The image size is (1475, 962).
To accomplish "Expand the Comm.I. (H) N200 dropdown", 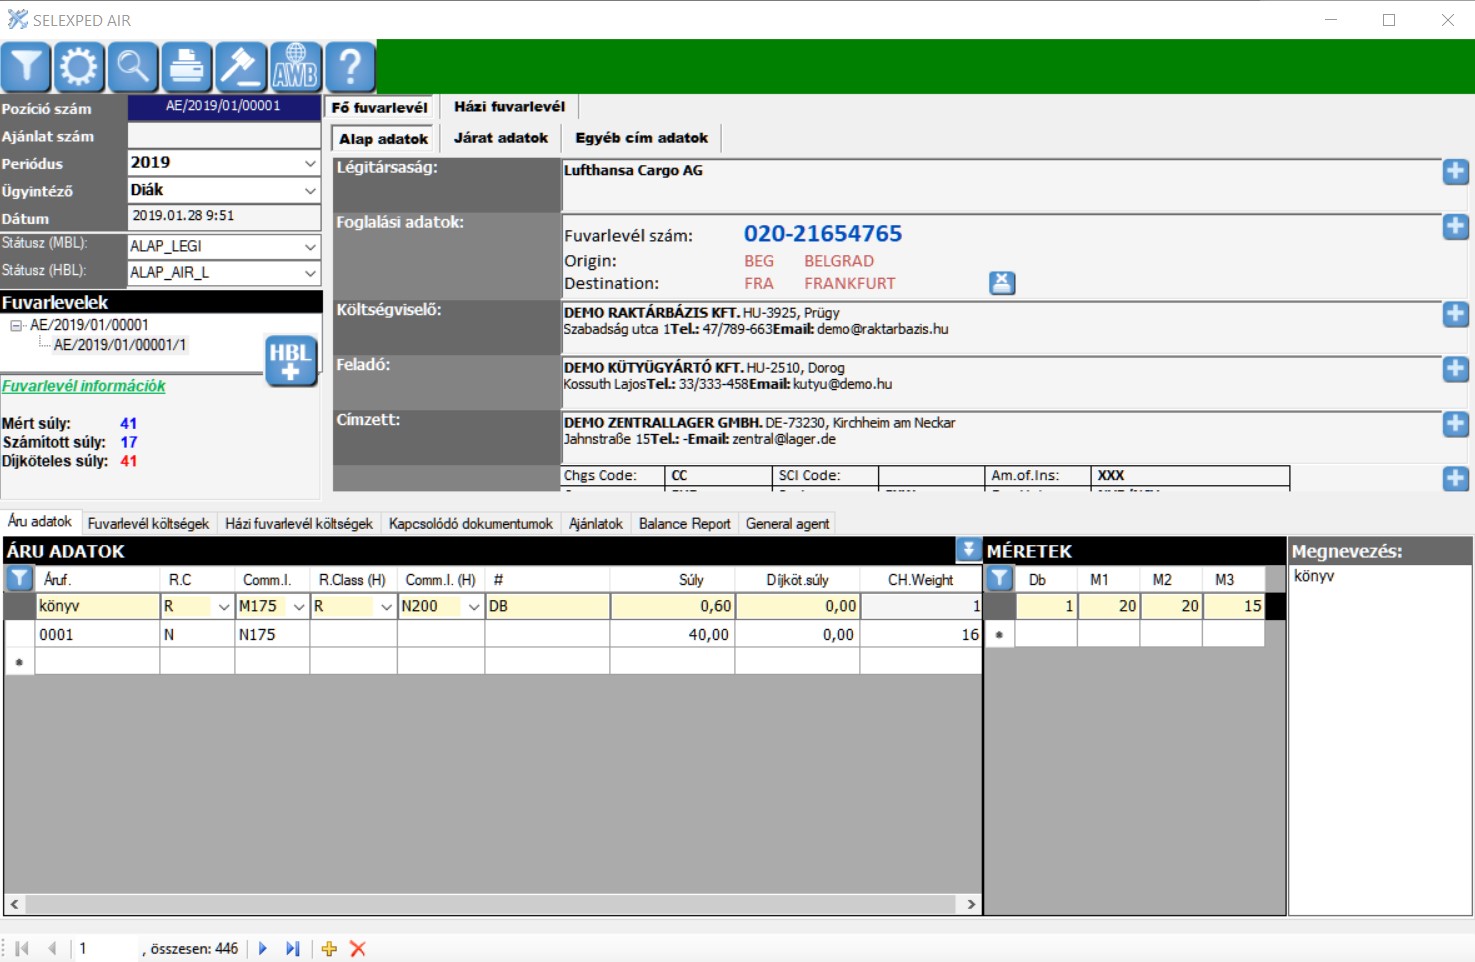I will point(474,606).
